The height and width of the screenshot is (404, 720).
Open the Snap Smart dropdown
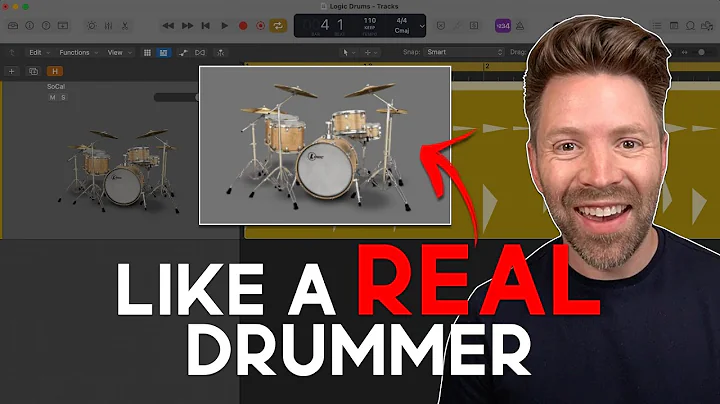pos(464,52)
